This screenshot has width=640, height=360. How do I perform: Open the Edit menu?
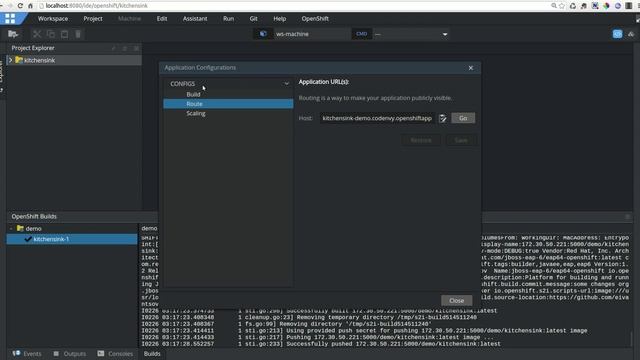coord(162,19)
